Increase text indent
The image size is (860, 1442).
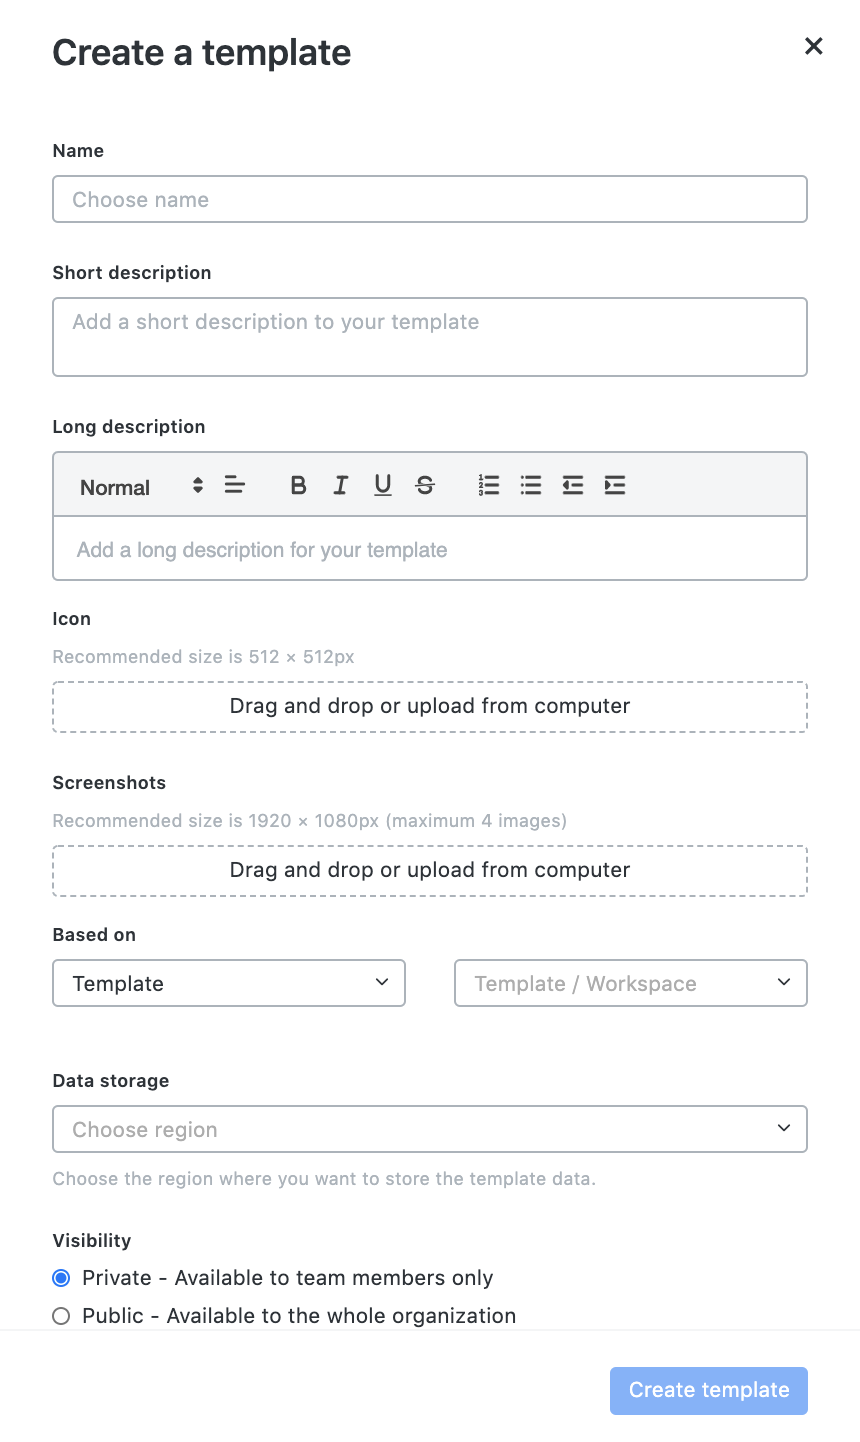click(615, 485)
